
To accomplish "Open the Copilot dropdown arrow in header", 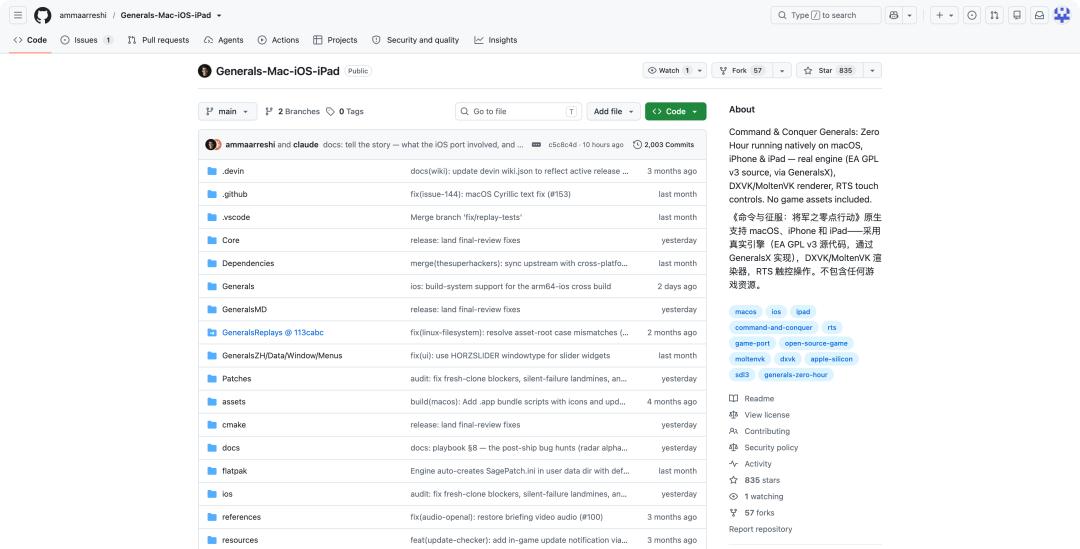I will [909, 15].
